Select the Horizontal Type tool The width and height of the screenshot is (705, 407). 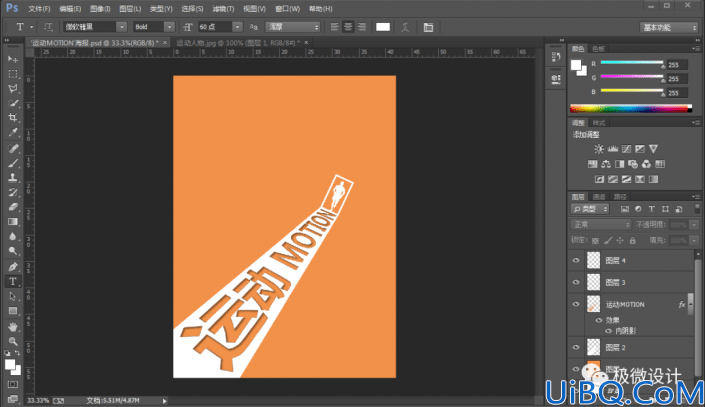(13, 282)
